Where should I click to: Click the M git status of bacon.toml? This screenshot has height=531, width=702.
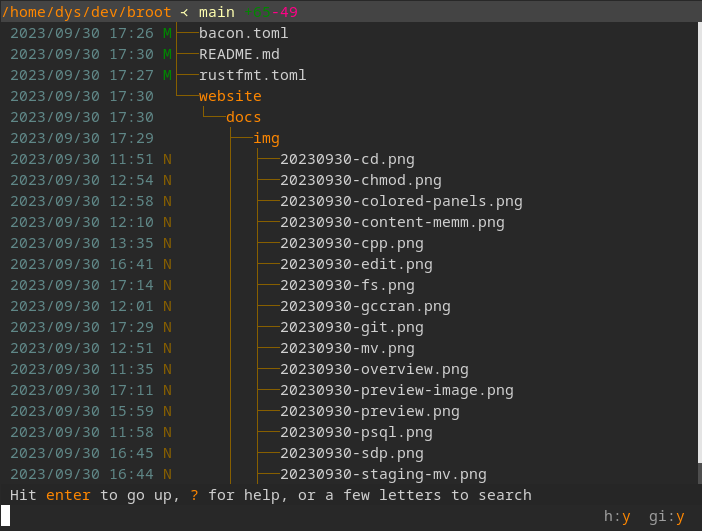point(167,33)
